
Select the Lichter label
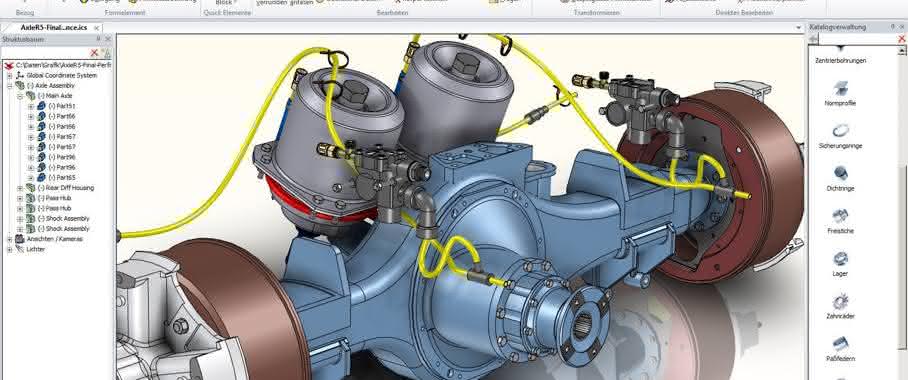(x=36, y=249)
